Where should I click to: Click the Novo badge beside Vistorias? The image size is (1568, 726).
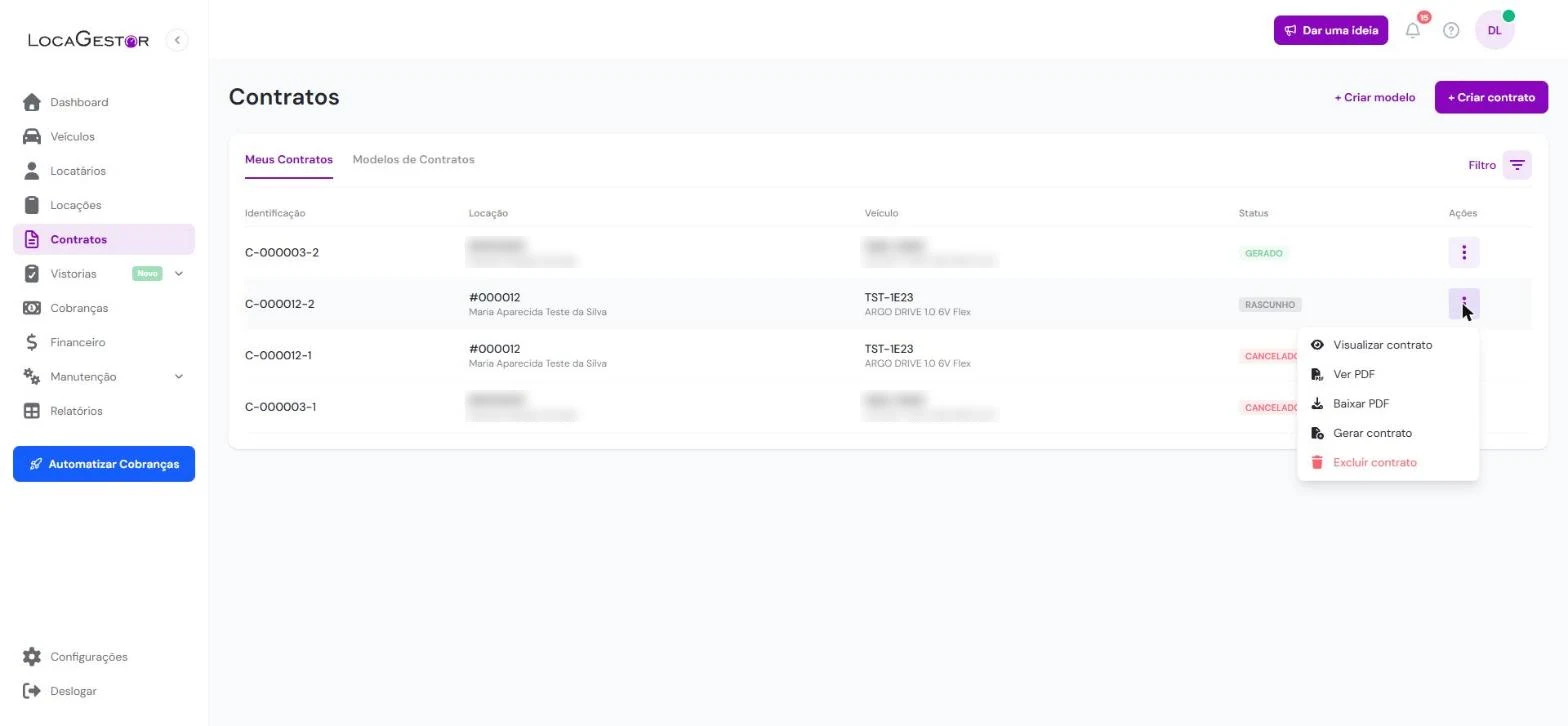(x=147, y=274)
